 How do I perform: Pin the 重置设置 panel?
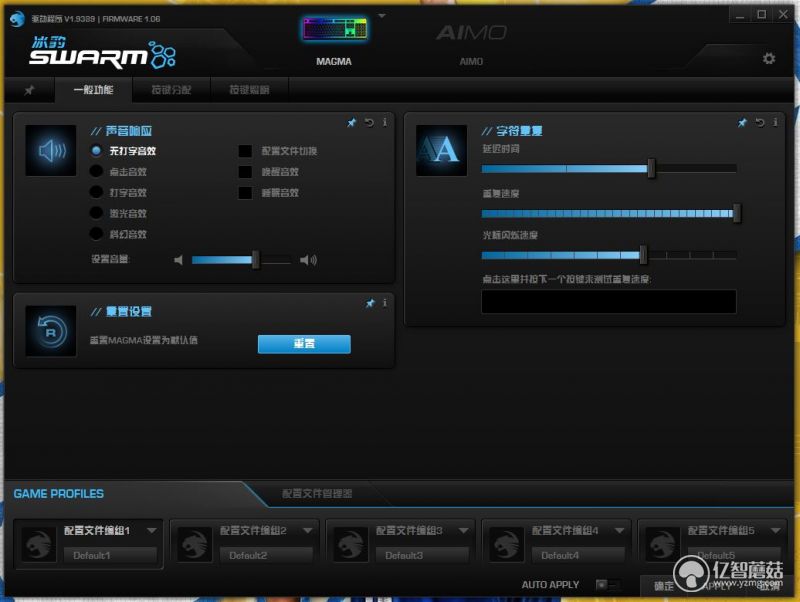click(370, 304)
